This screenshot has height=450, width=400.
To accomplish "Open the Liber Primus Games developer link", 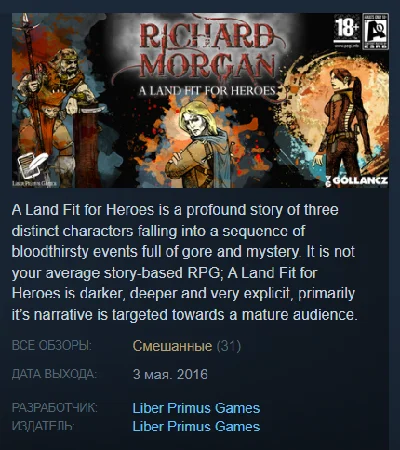I will (x=196, y=408).
